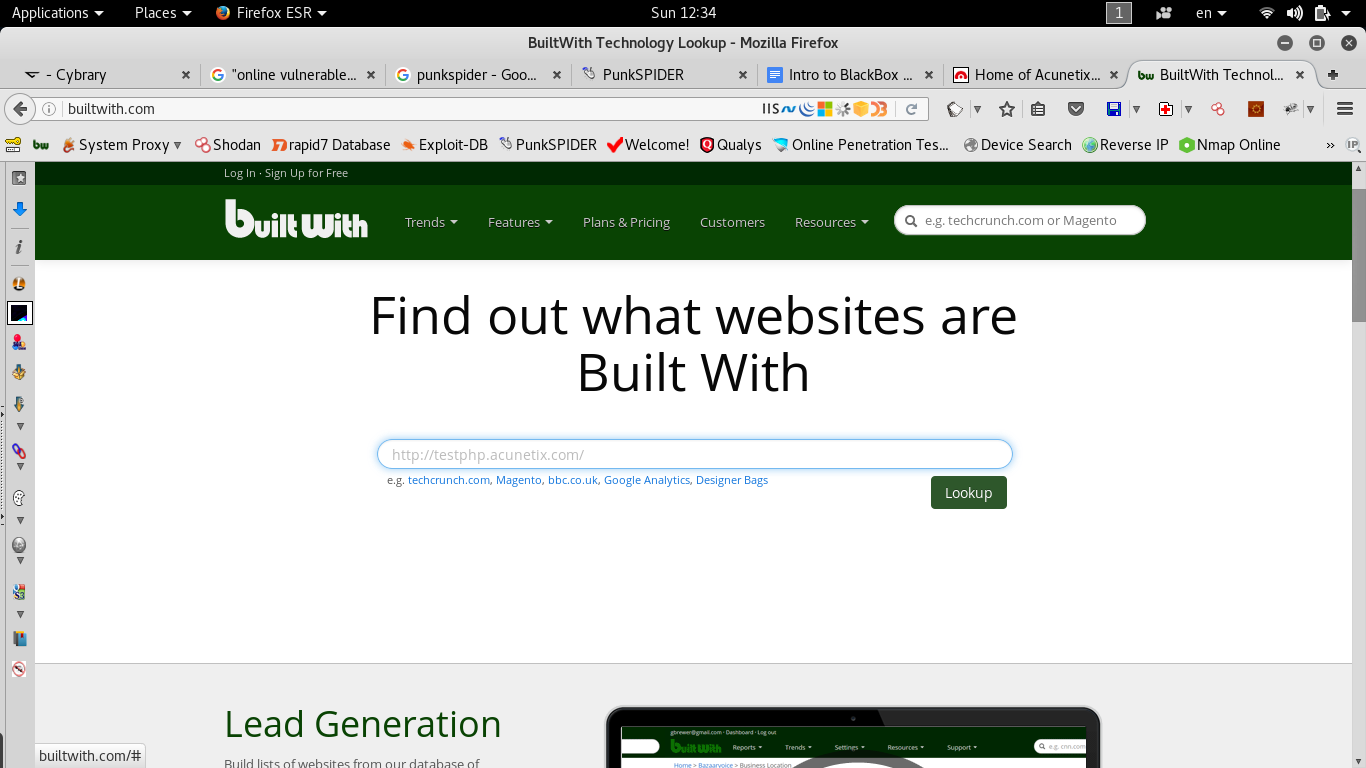
Task: Click the site information icon in the address bar
Action: pyautogui.click(x=49, y=109)
